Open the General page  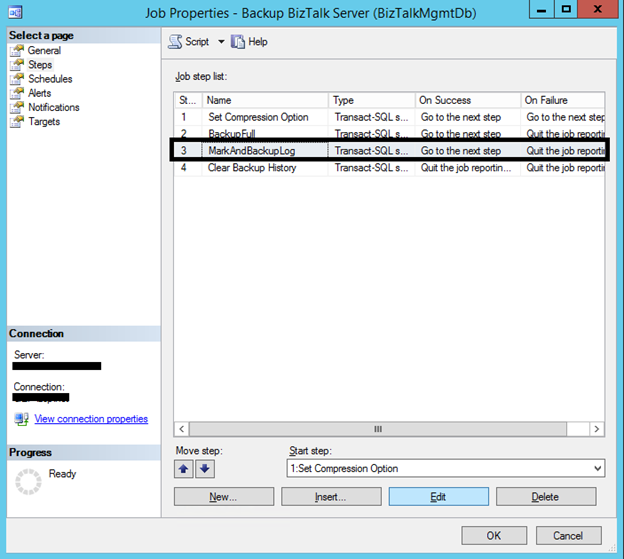(x=44, y=51)
